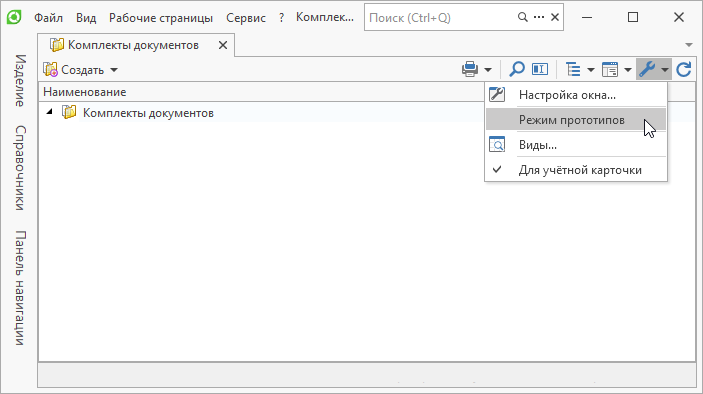Collapse the Комплекты документов tree node
This screenshot has height=394, width=703.
49,112
